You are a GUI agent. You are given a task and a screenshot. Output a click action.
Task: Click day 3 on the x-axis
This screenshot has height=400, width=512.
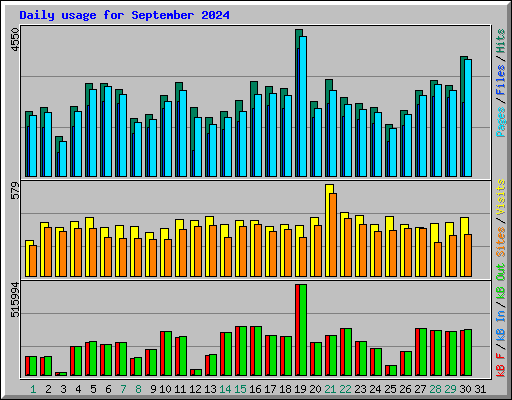[x=63, y=389]
